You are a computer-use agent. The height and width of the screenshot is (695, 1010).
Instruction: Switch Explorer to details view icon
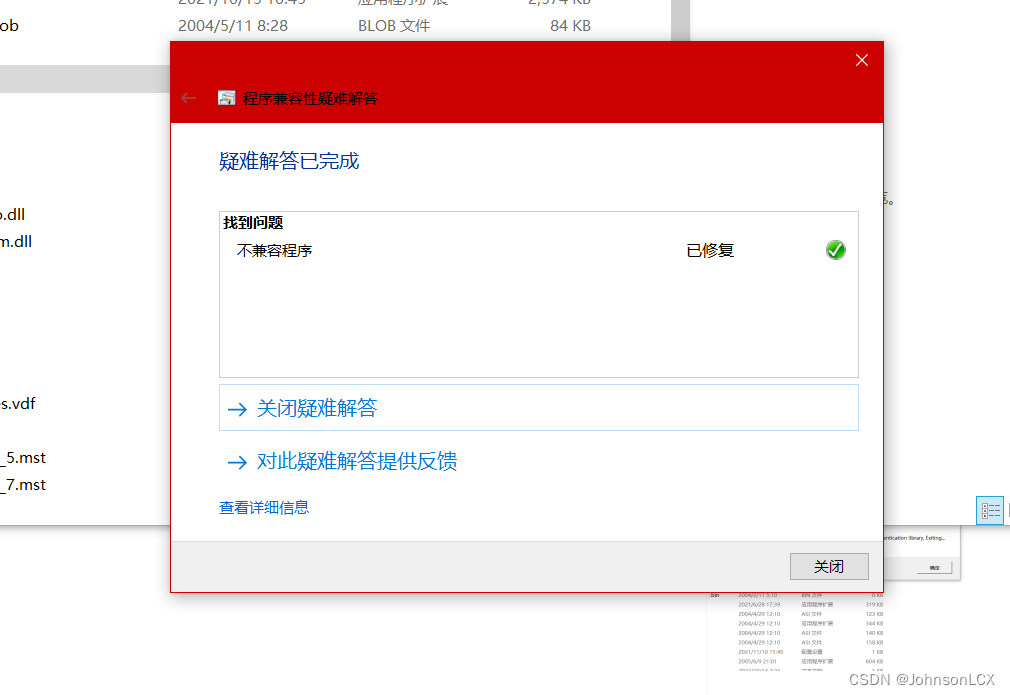tap(990, 511)
